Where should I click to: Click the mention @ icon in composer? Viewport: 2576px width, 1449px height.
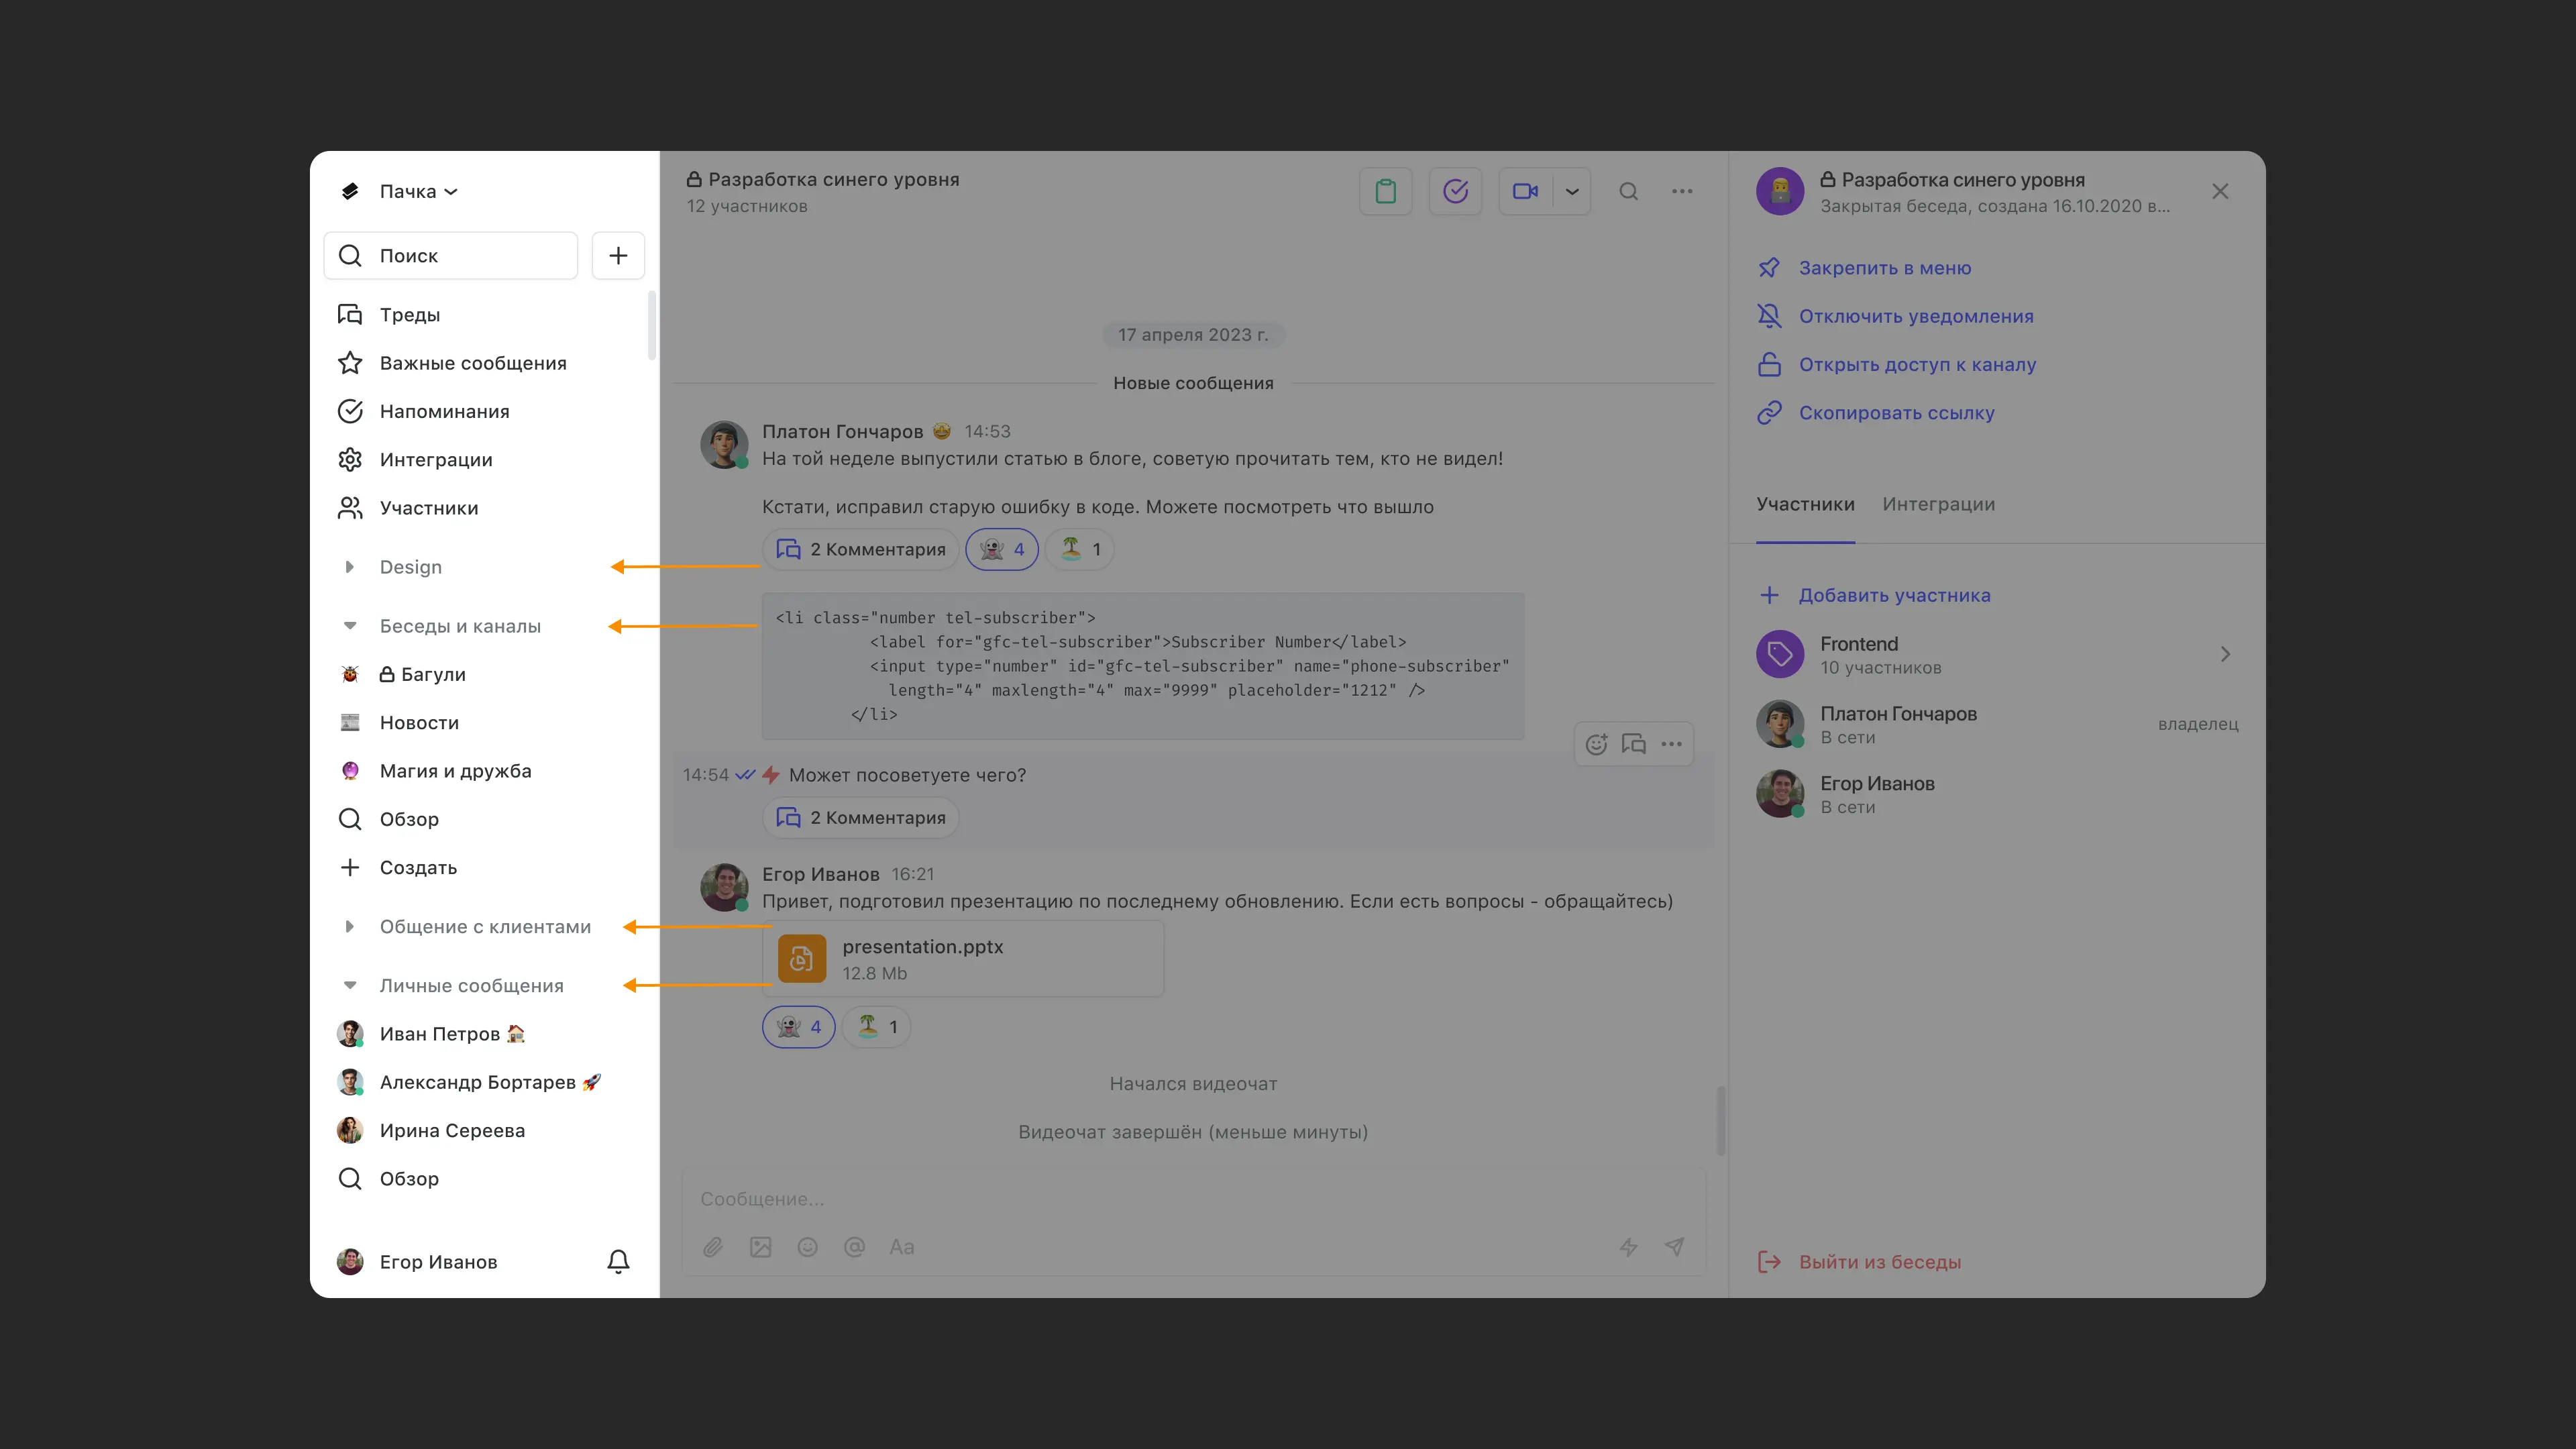point(854,1247)
